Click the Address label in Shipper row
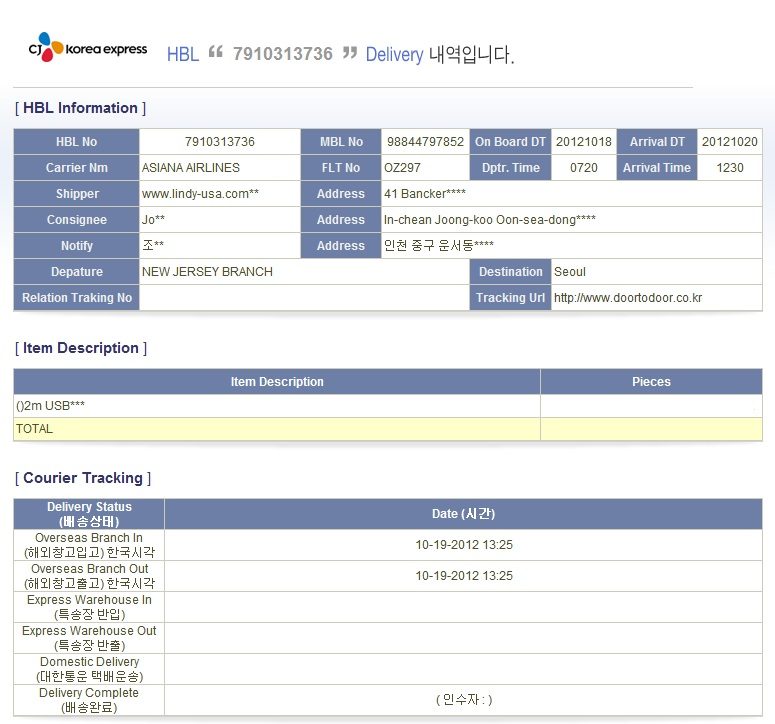Image resolution: width=775 pixels, height=724 pixels. pyautogui.click(x=341, y=194)
